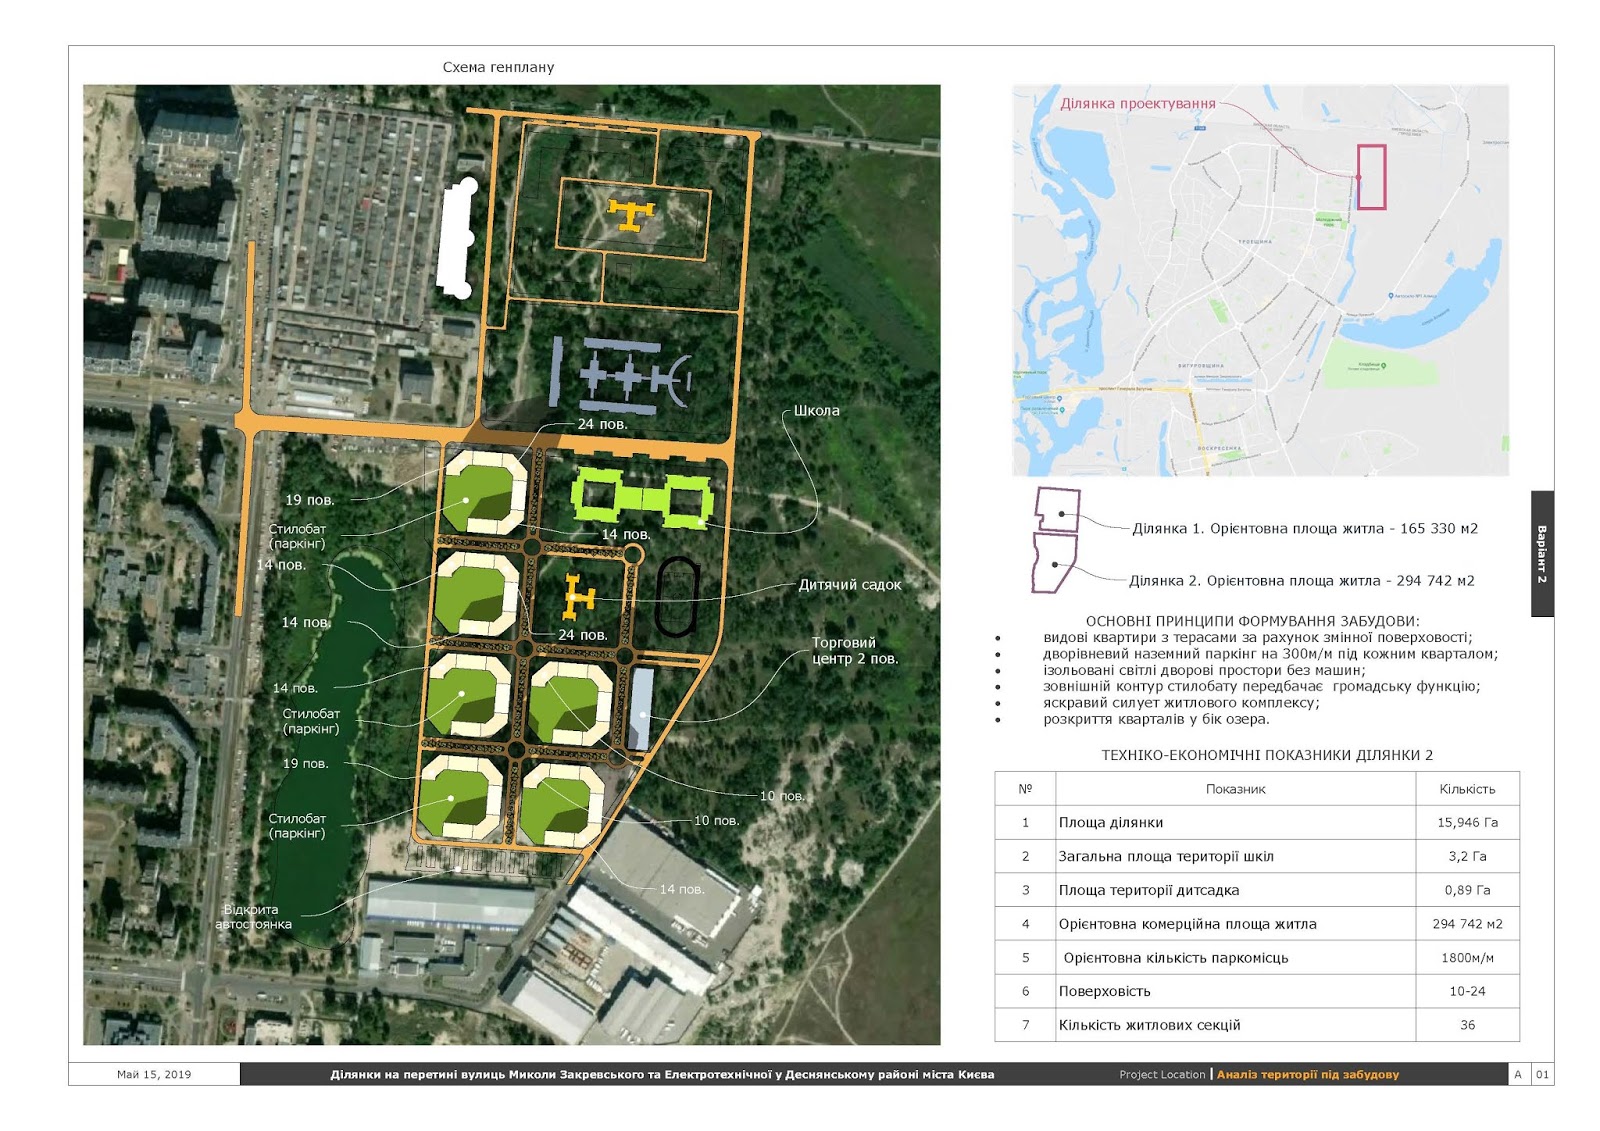
Task: Click the Торговий центр 2 пов. label
Action: 855,651
